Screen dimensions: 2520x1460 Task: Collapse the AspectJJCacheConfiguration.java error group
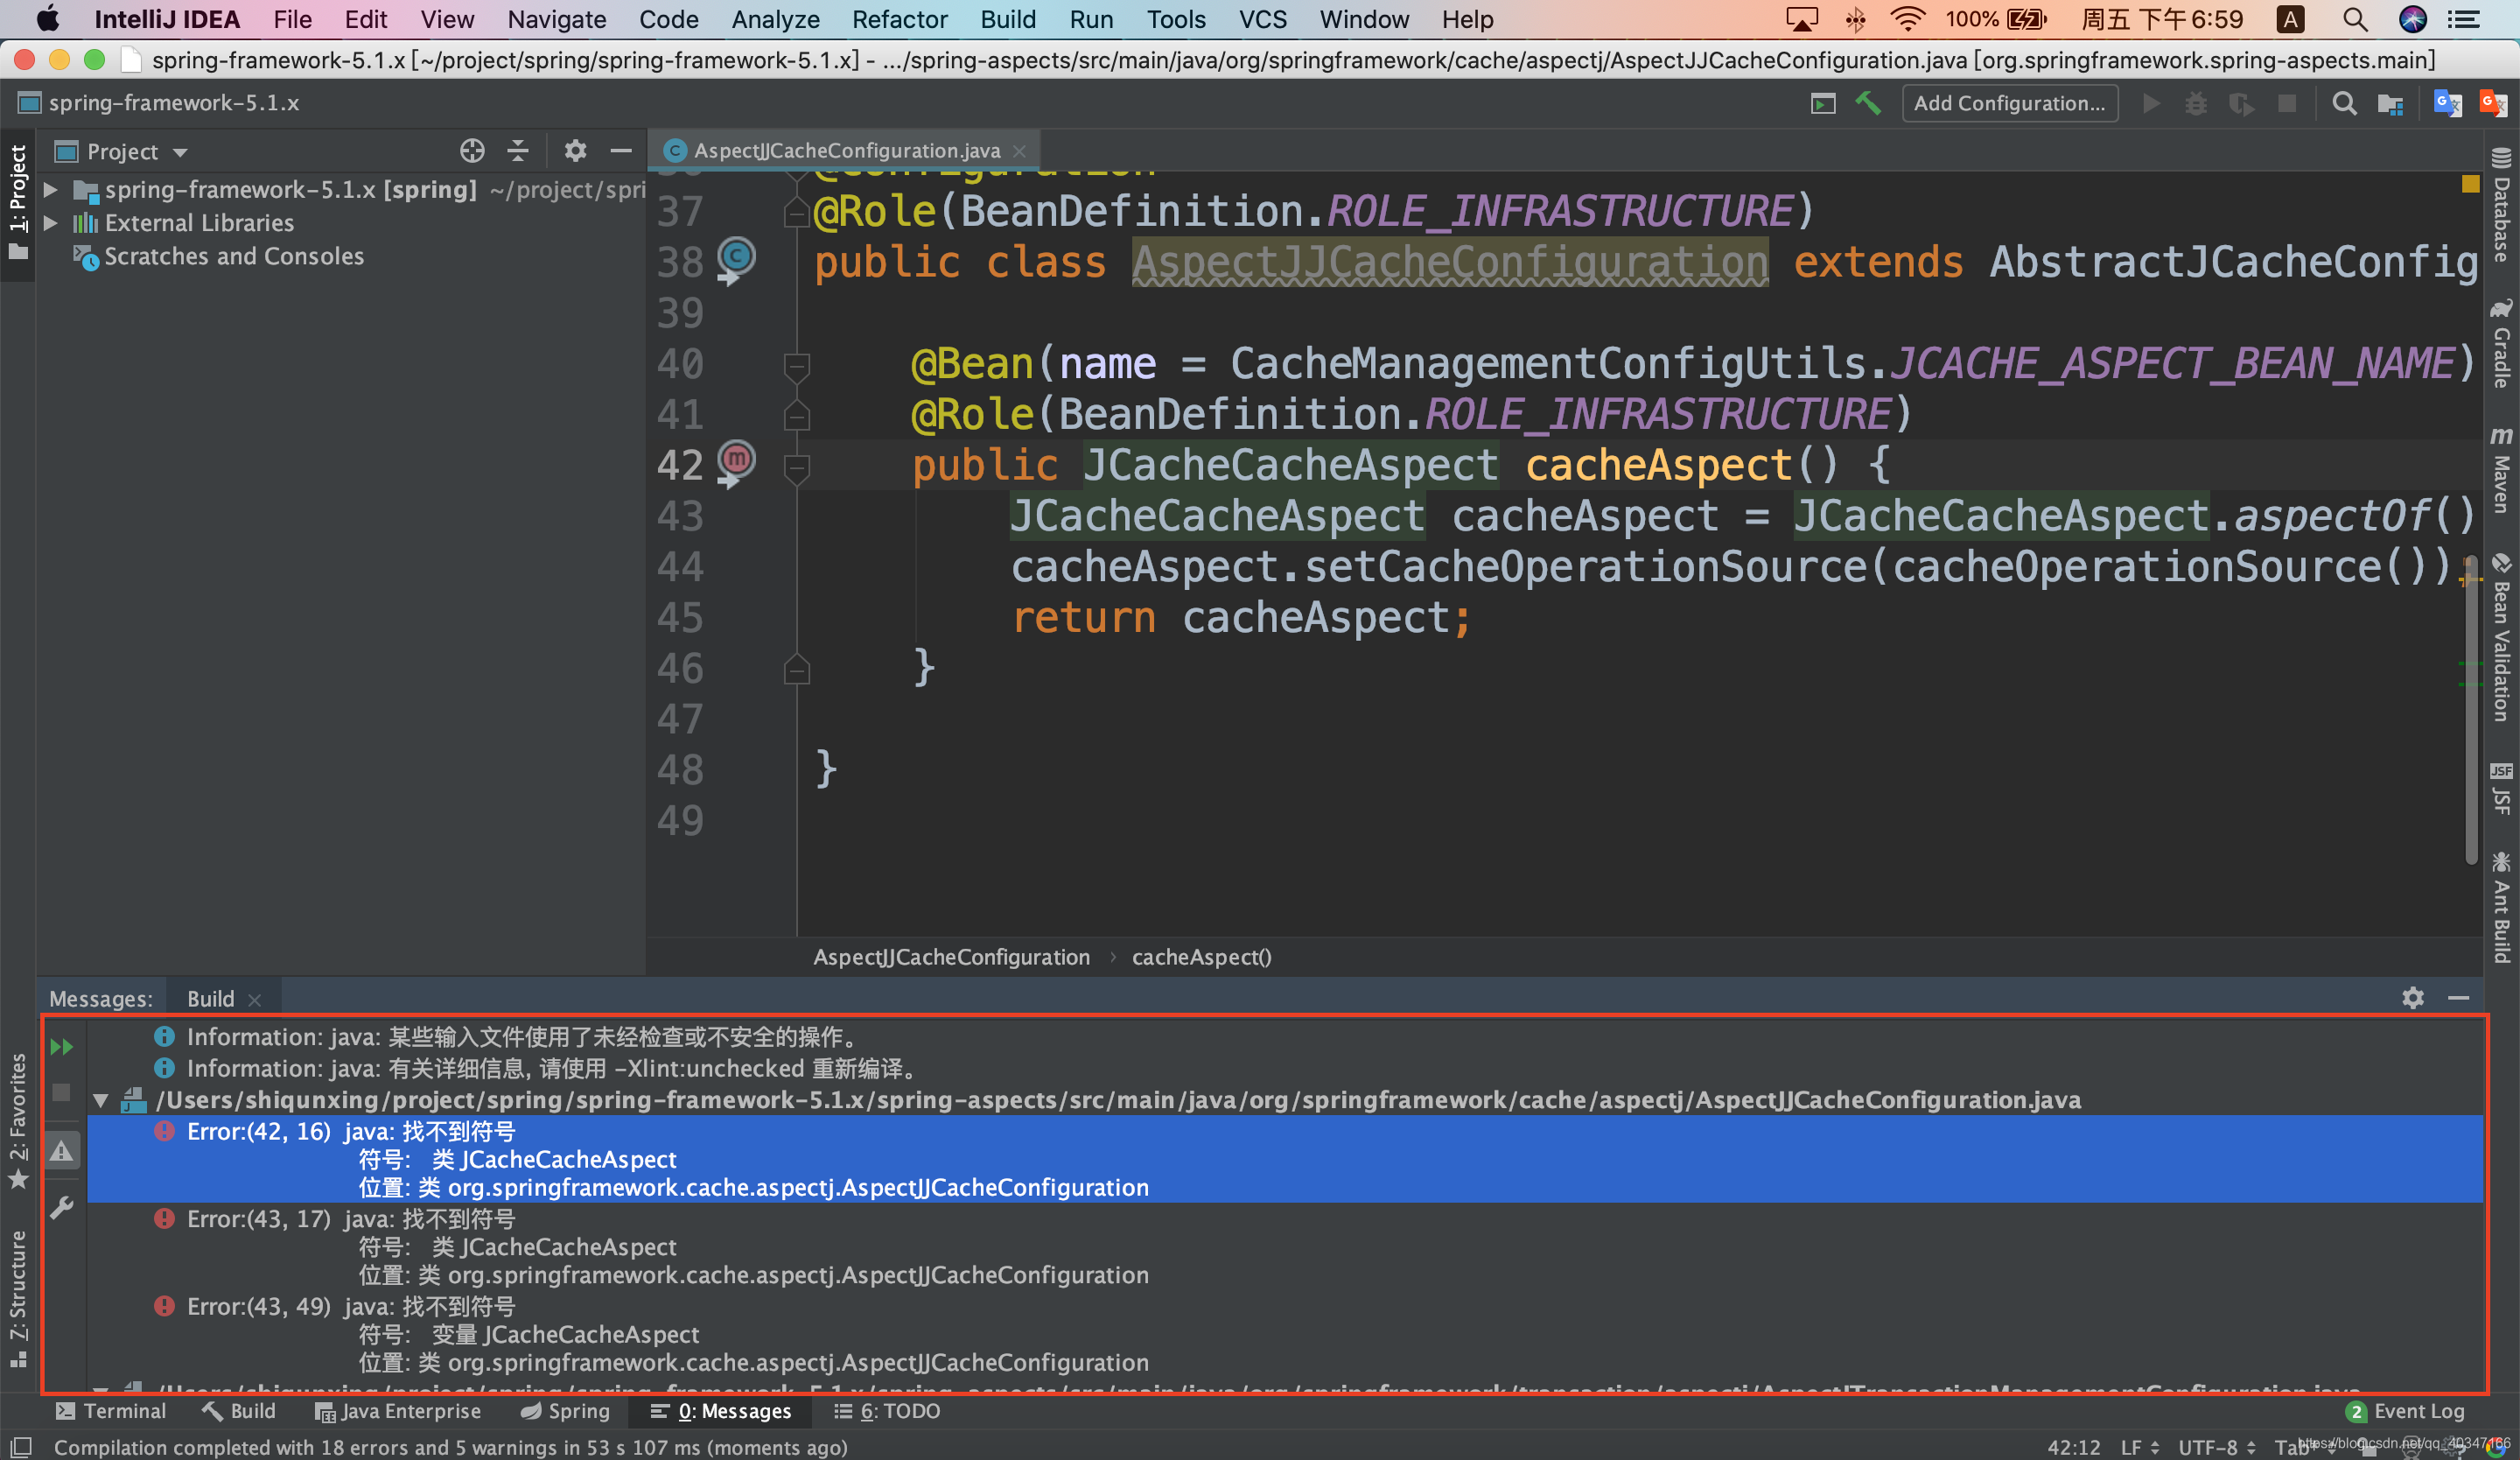coord(101,1100)
